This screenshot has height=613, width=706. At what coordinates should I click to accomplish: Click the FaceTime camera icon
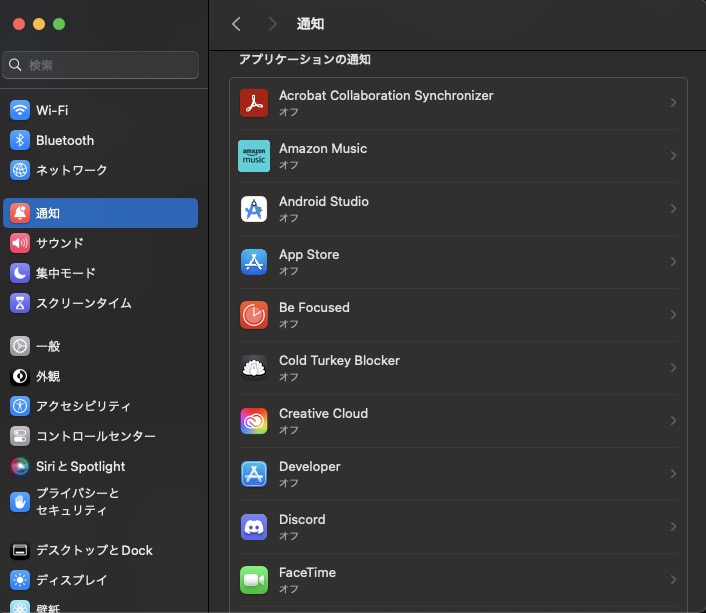[x=254, y=580]
